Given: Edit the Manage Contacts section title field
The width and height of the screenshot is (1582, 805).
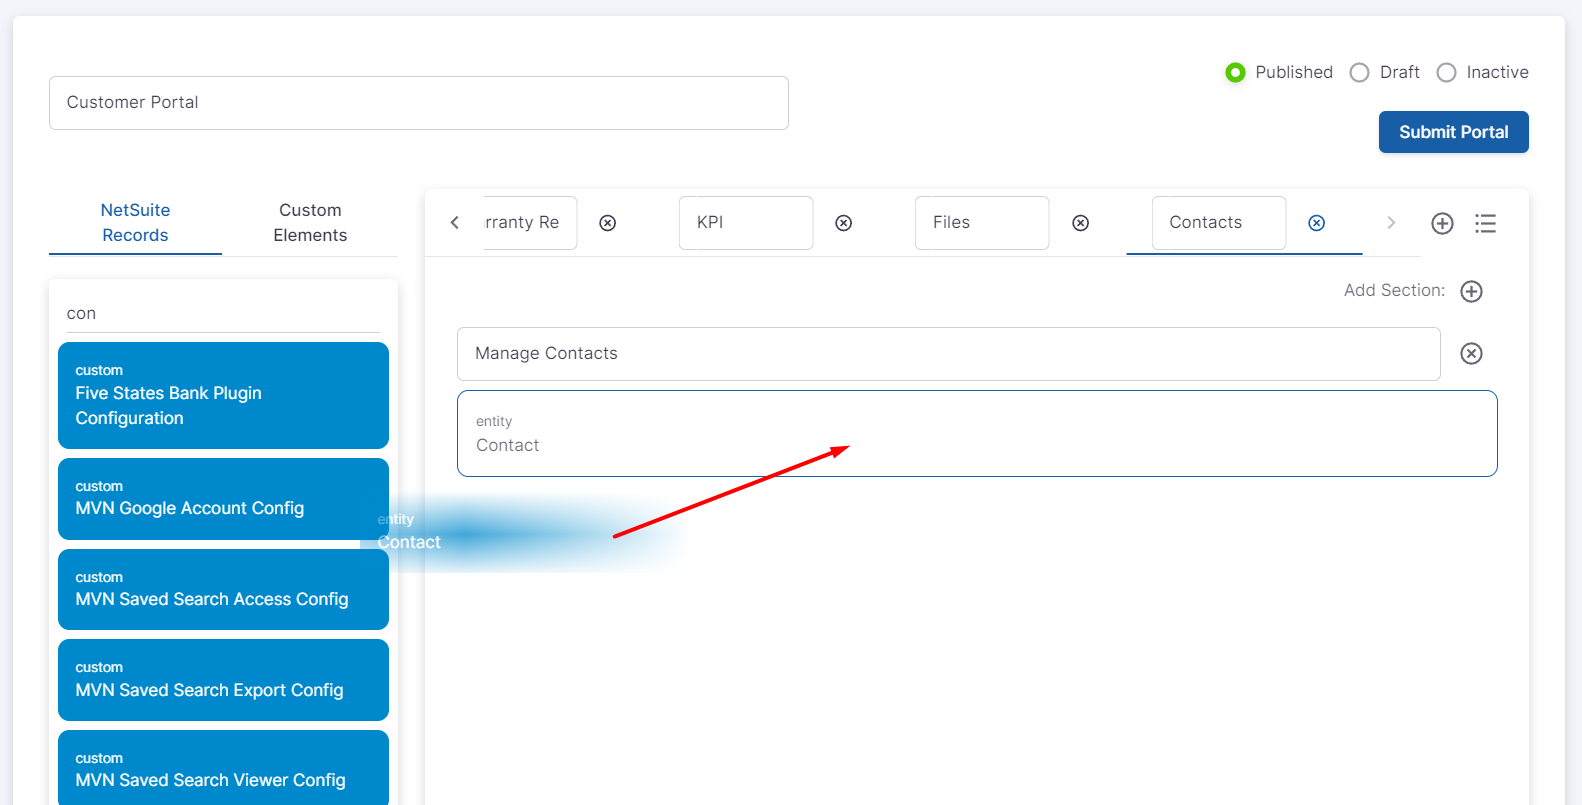Looking at the screenshot, I should coord(947,354).
